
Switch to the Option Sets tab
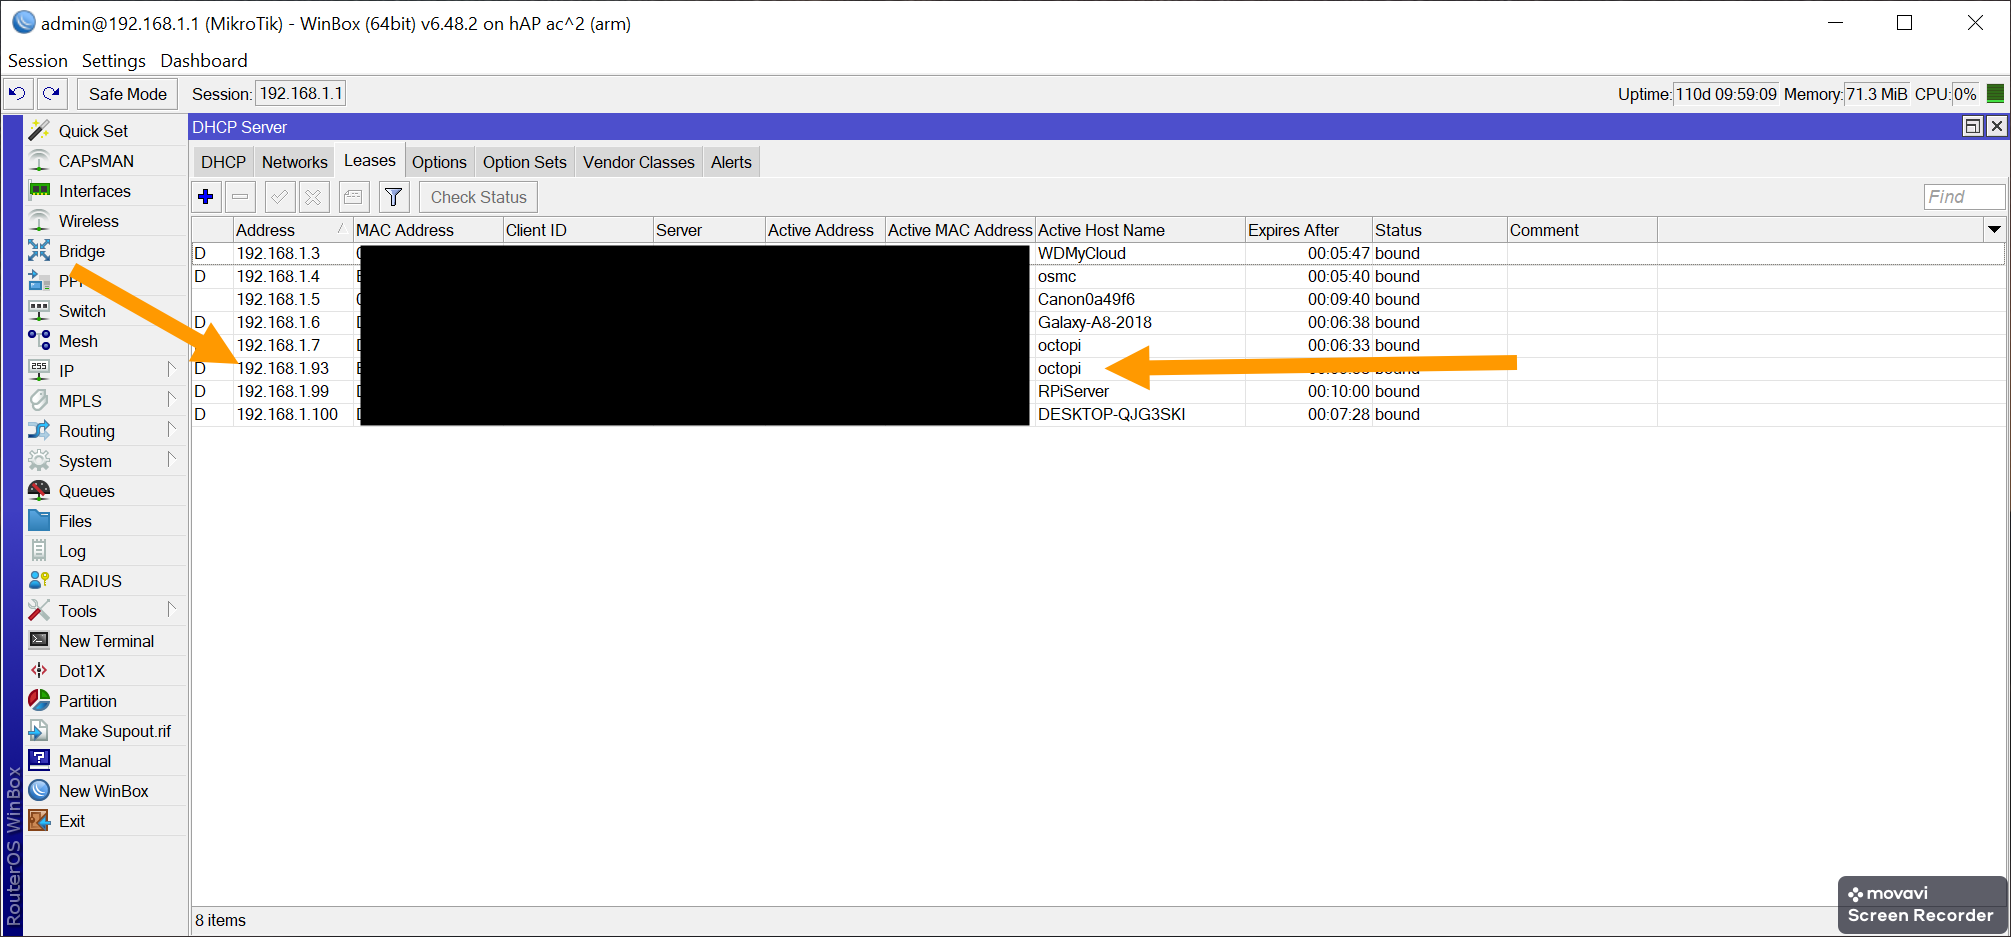525,162
